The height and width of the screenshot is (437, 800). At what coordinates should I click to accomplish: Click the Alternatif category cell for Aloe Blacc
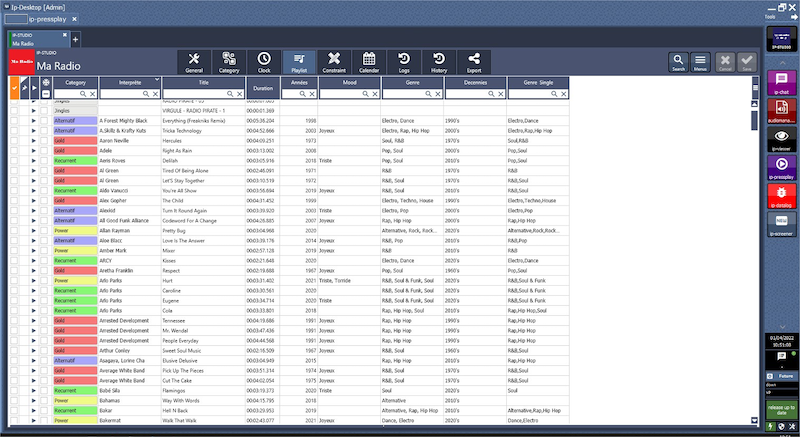pyautogui.click(x=76, y=241)
